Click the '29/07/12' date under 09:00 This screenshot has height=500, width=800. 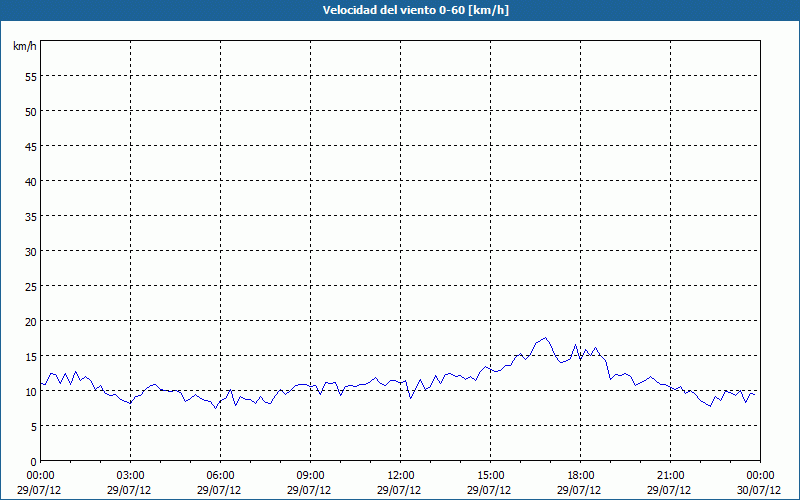(309, 490)
